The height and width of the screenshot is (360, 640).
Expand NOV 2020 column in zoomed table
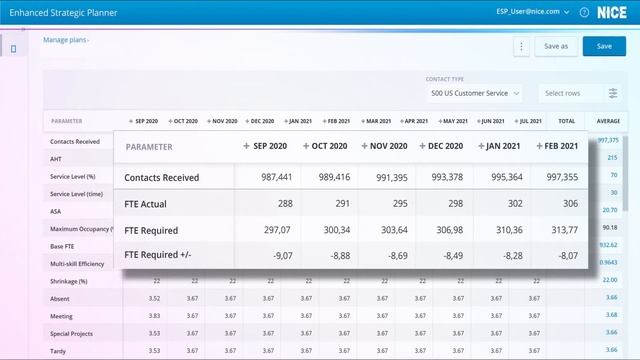click(x=364, y=146)
